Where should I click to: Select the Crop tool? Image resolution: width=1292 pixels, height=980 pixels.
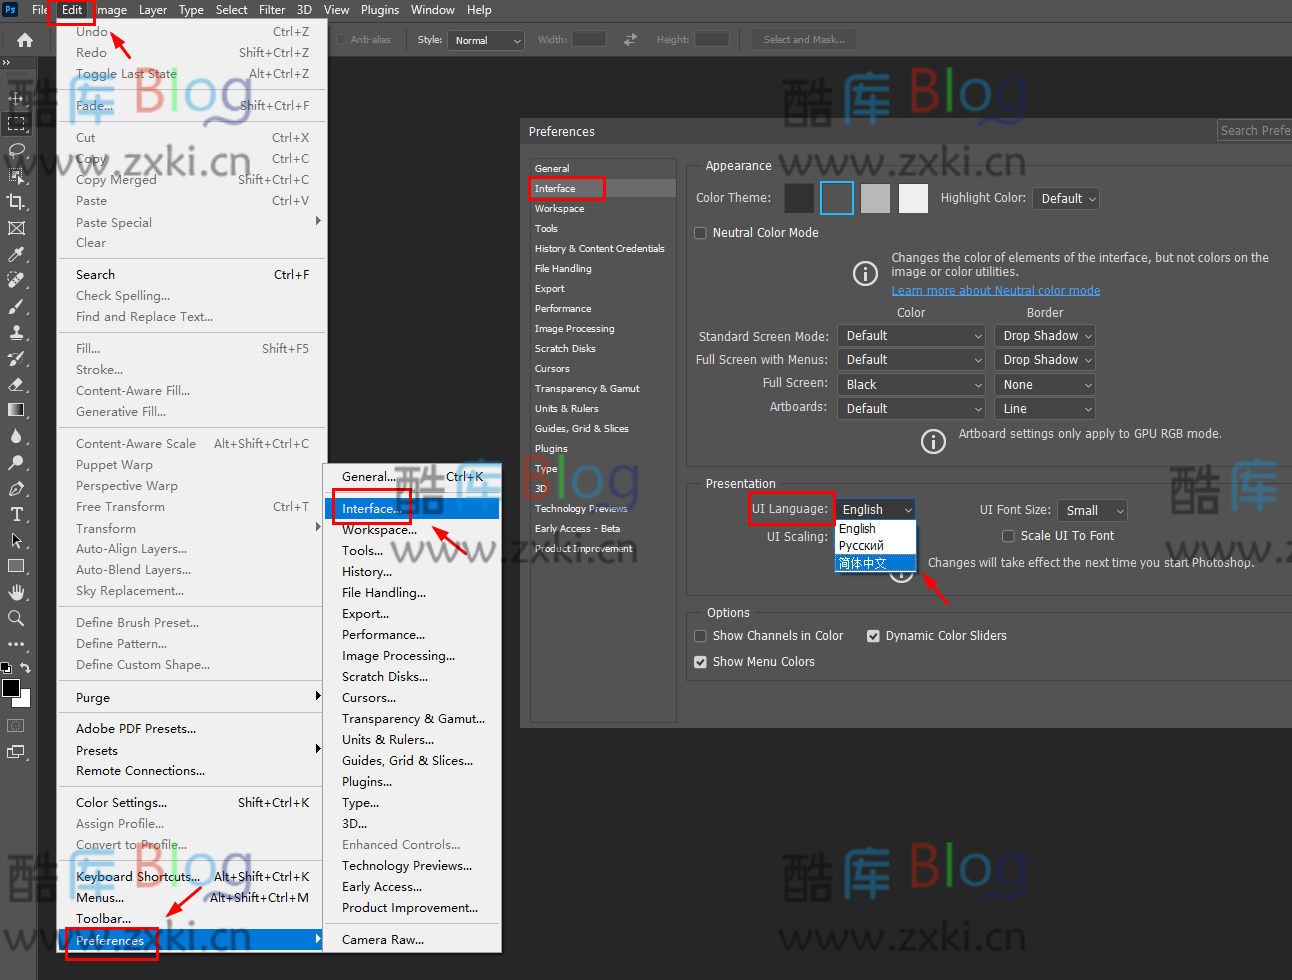16,202
